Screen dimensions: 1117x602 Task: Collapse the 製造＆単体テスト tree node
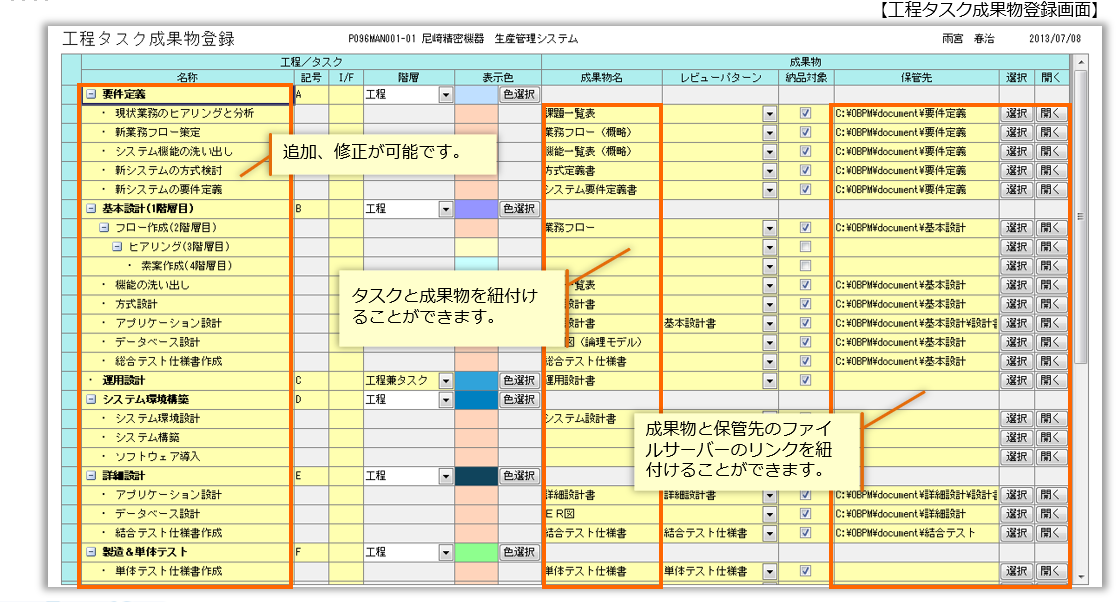pyautogui.click(x=91, y=552)
